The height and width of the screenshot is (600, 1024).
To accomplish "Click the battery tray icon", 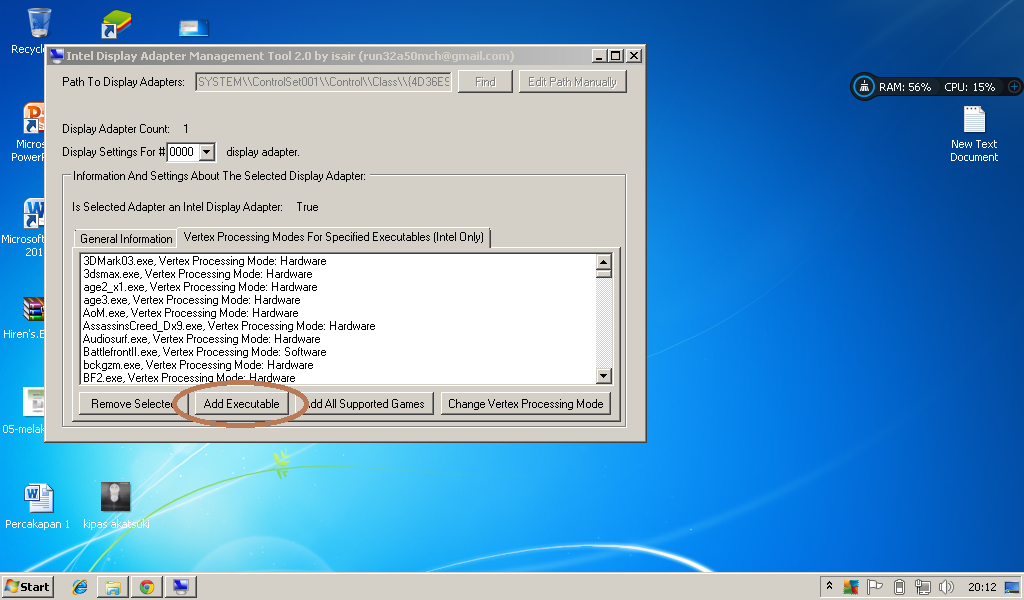I will 899,587.
